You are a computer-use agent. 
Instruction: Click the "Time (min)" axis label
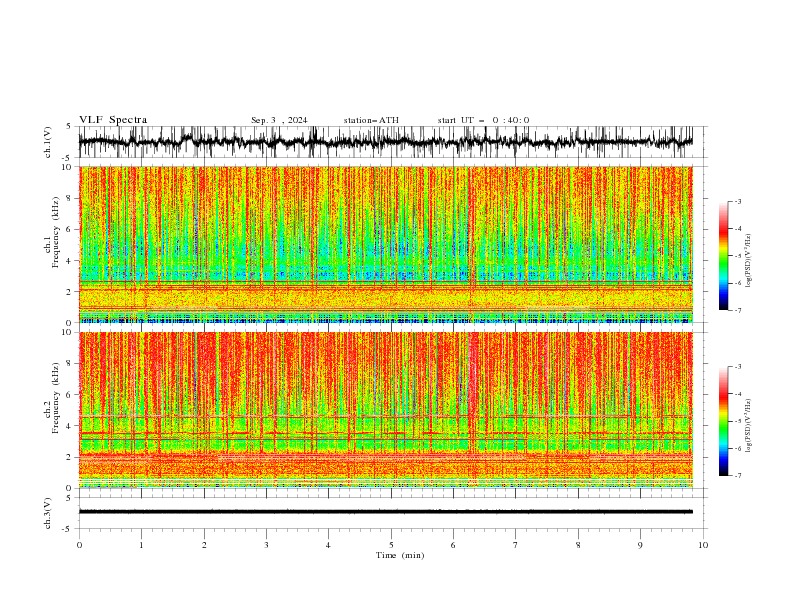tap(400, 555)
